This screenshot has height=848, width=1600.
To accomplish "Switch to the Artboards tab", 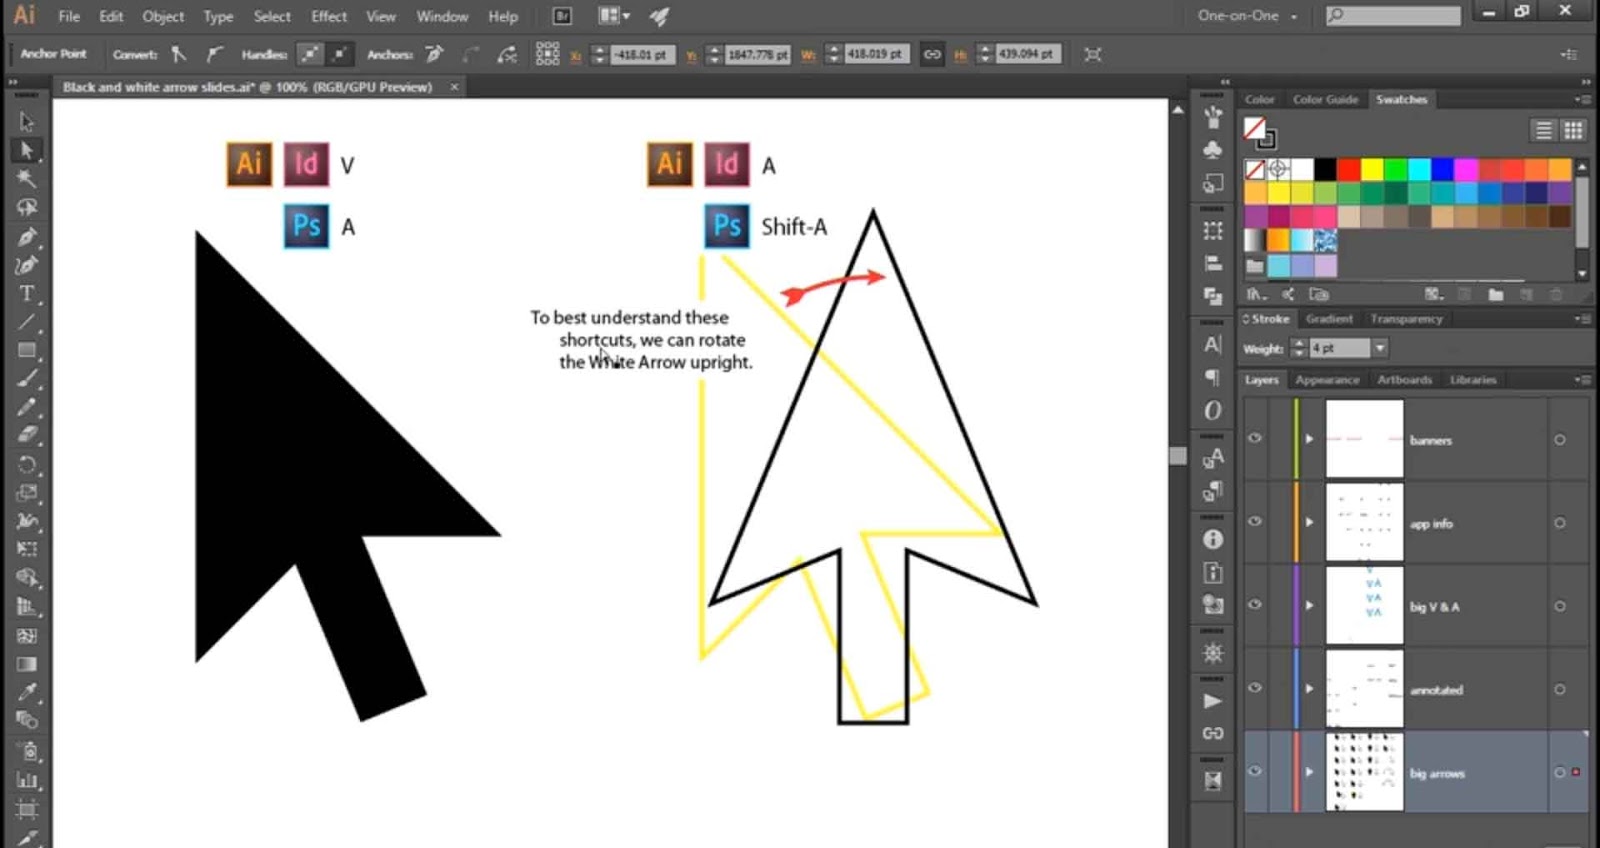I will point(1404,380).
